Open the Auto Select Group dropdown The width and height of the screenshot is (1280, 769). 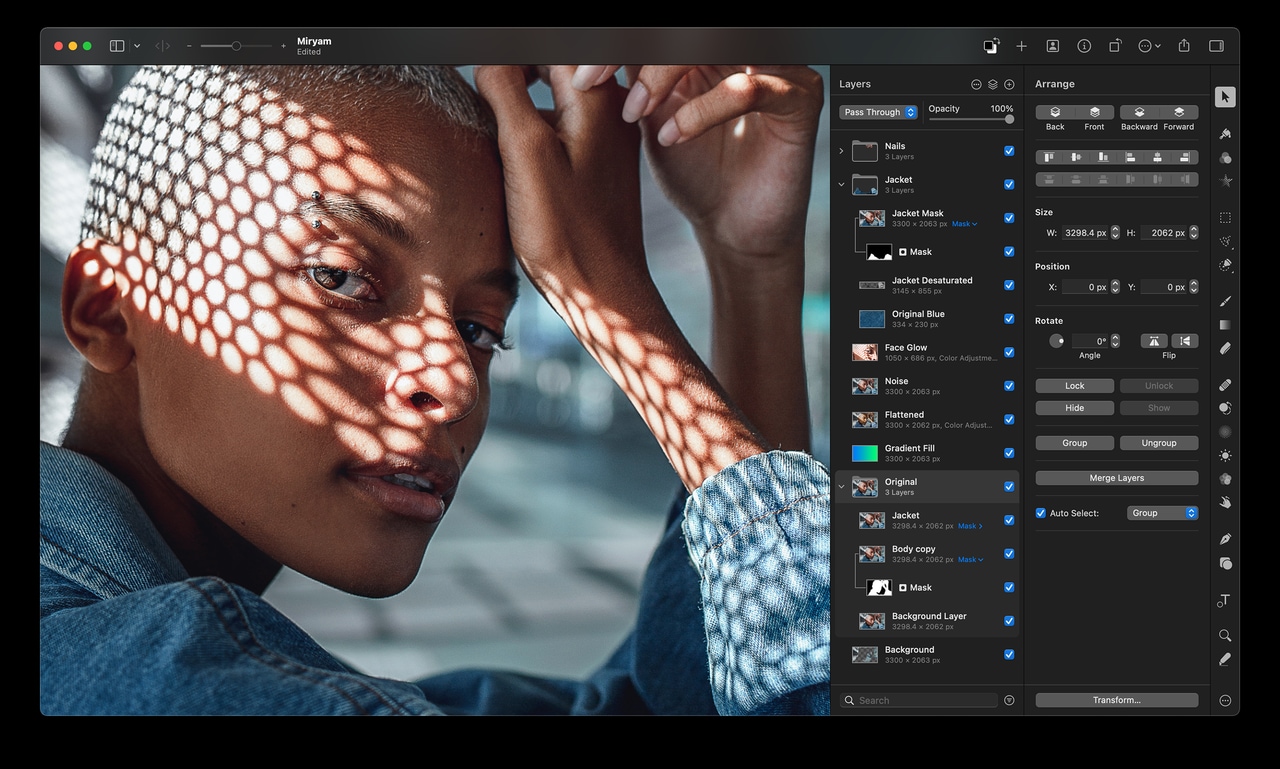tap(1162, 513)
